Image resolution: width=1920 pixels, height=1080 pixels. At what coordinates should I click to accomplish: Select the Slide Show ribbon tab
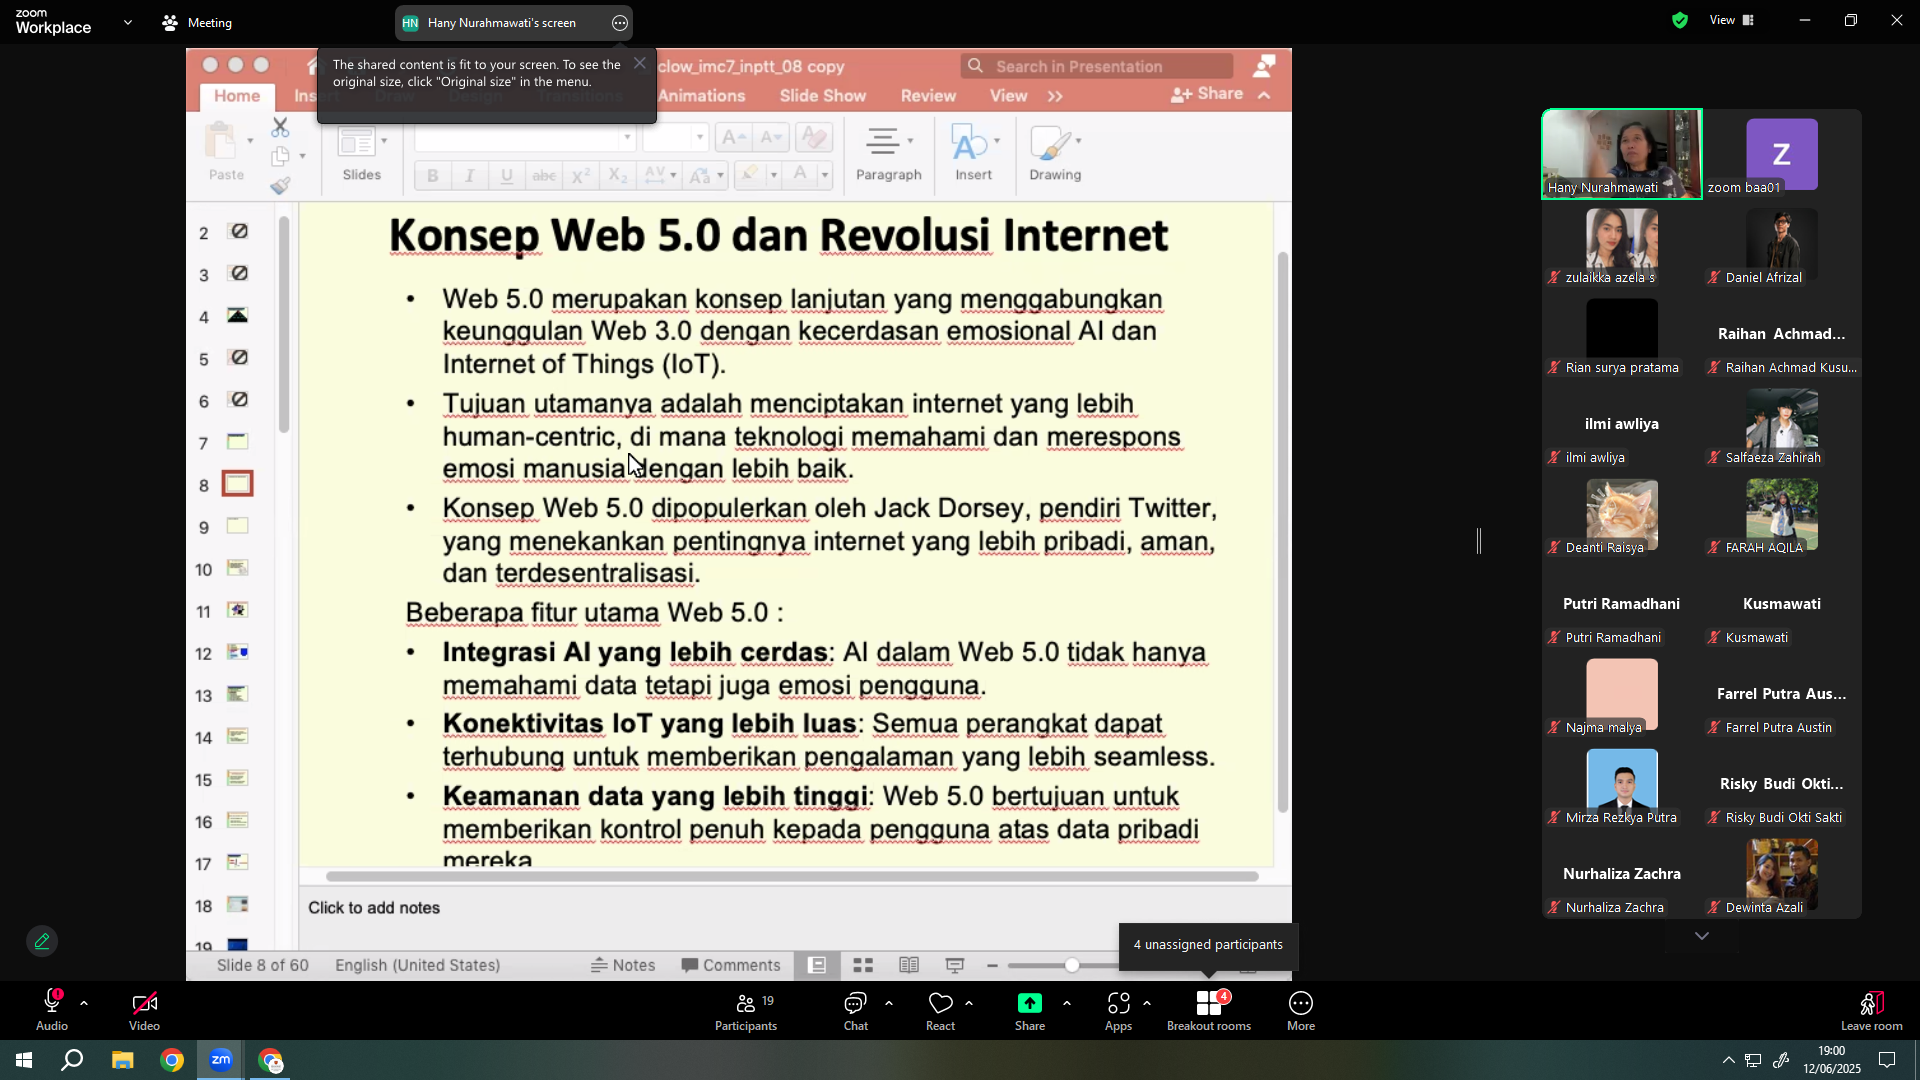(823, 96)
